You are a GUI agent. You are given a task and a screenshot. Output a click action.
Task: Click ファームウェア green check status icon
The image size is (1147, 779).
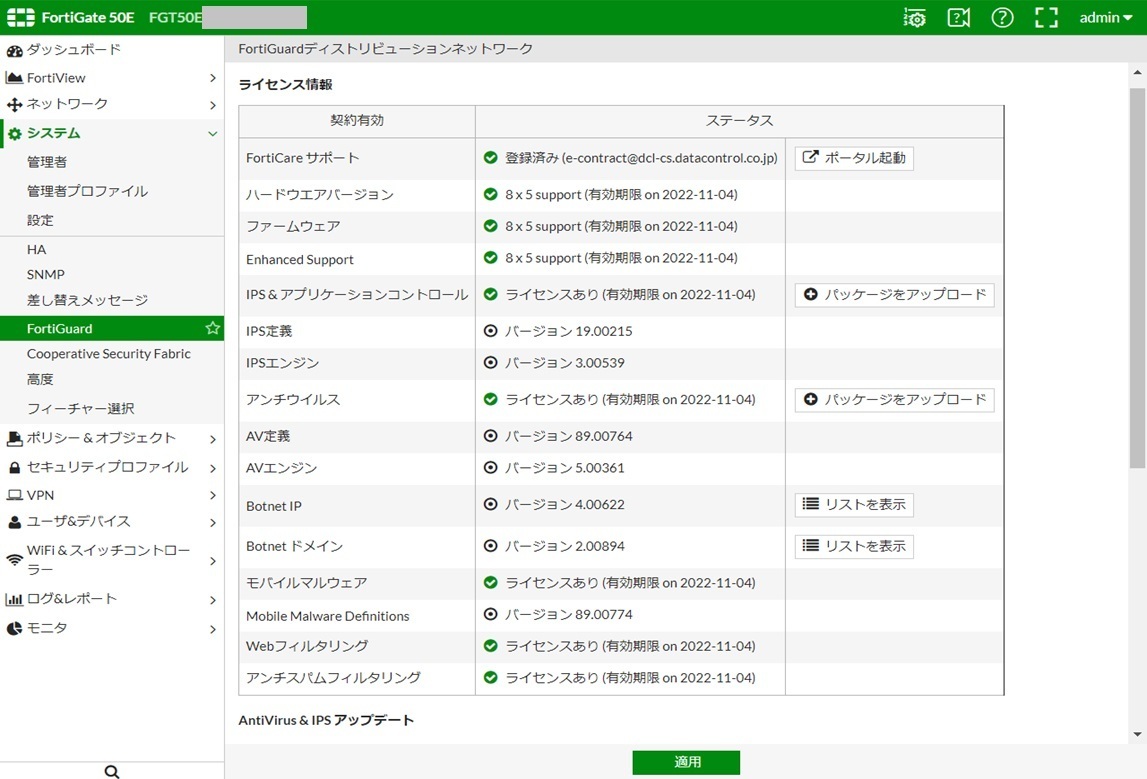coord(491,226)
